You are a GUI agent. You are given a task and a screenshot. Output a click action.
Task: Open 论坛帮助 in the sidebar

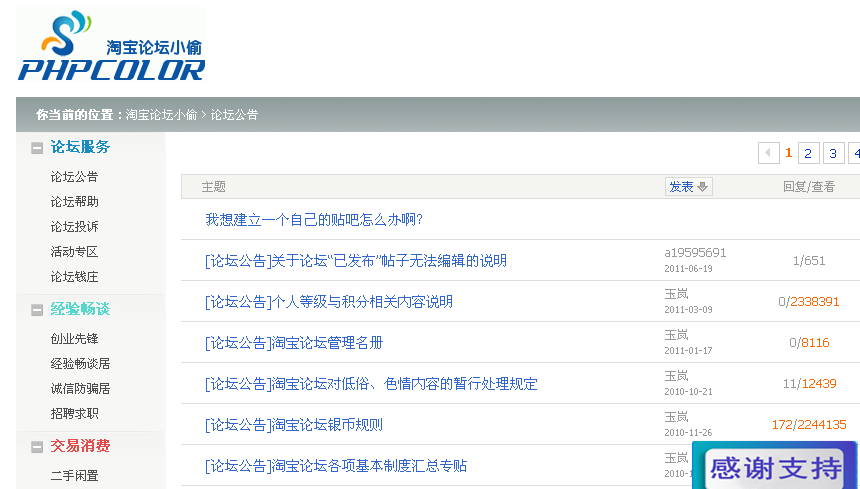[74, 202]
